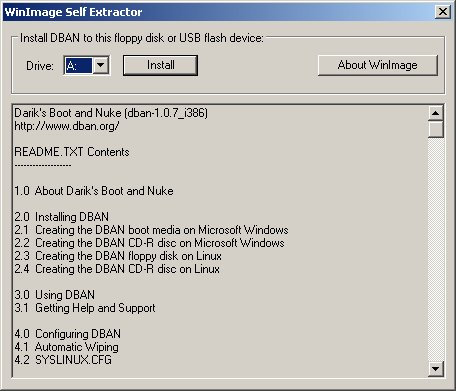Image resolution: width=456 pixels, height=391 pixels.
Task: Expand the Drive dropdown arrow
Action: pos(100,65)
